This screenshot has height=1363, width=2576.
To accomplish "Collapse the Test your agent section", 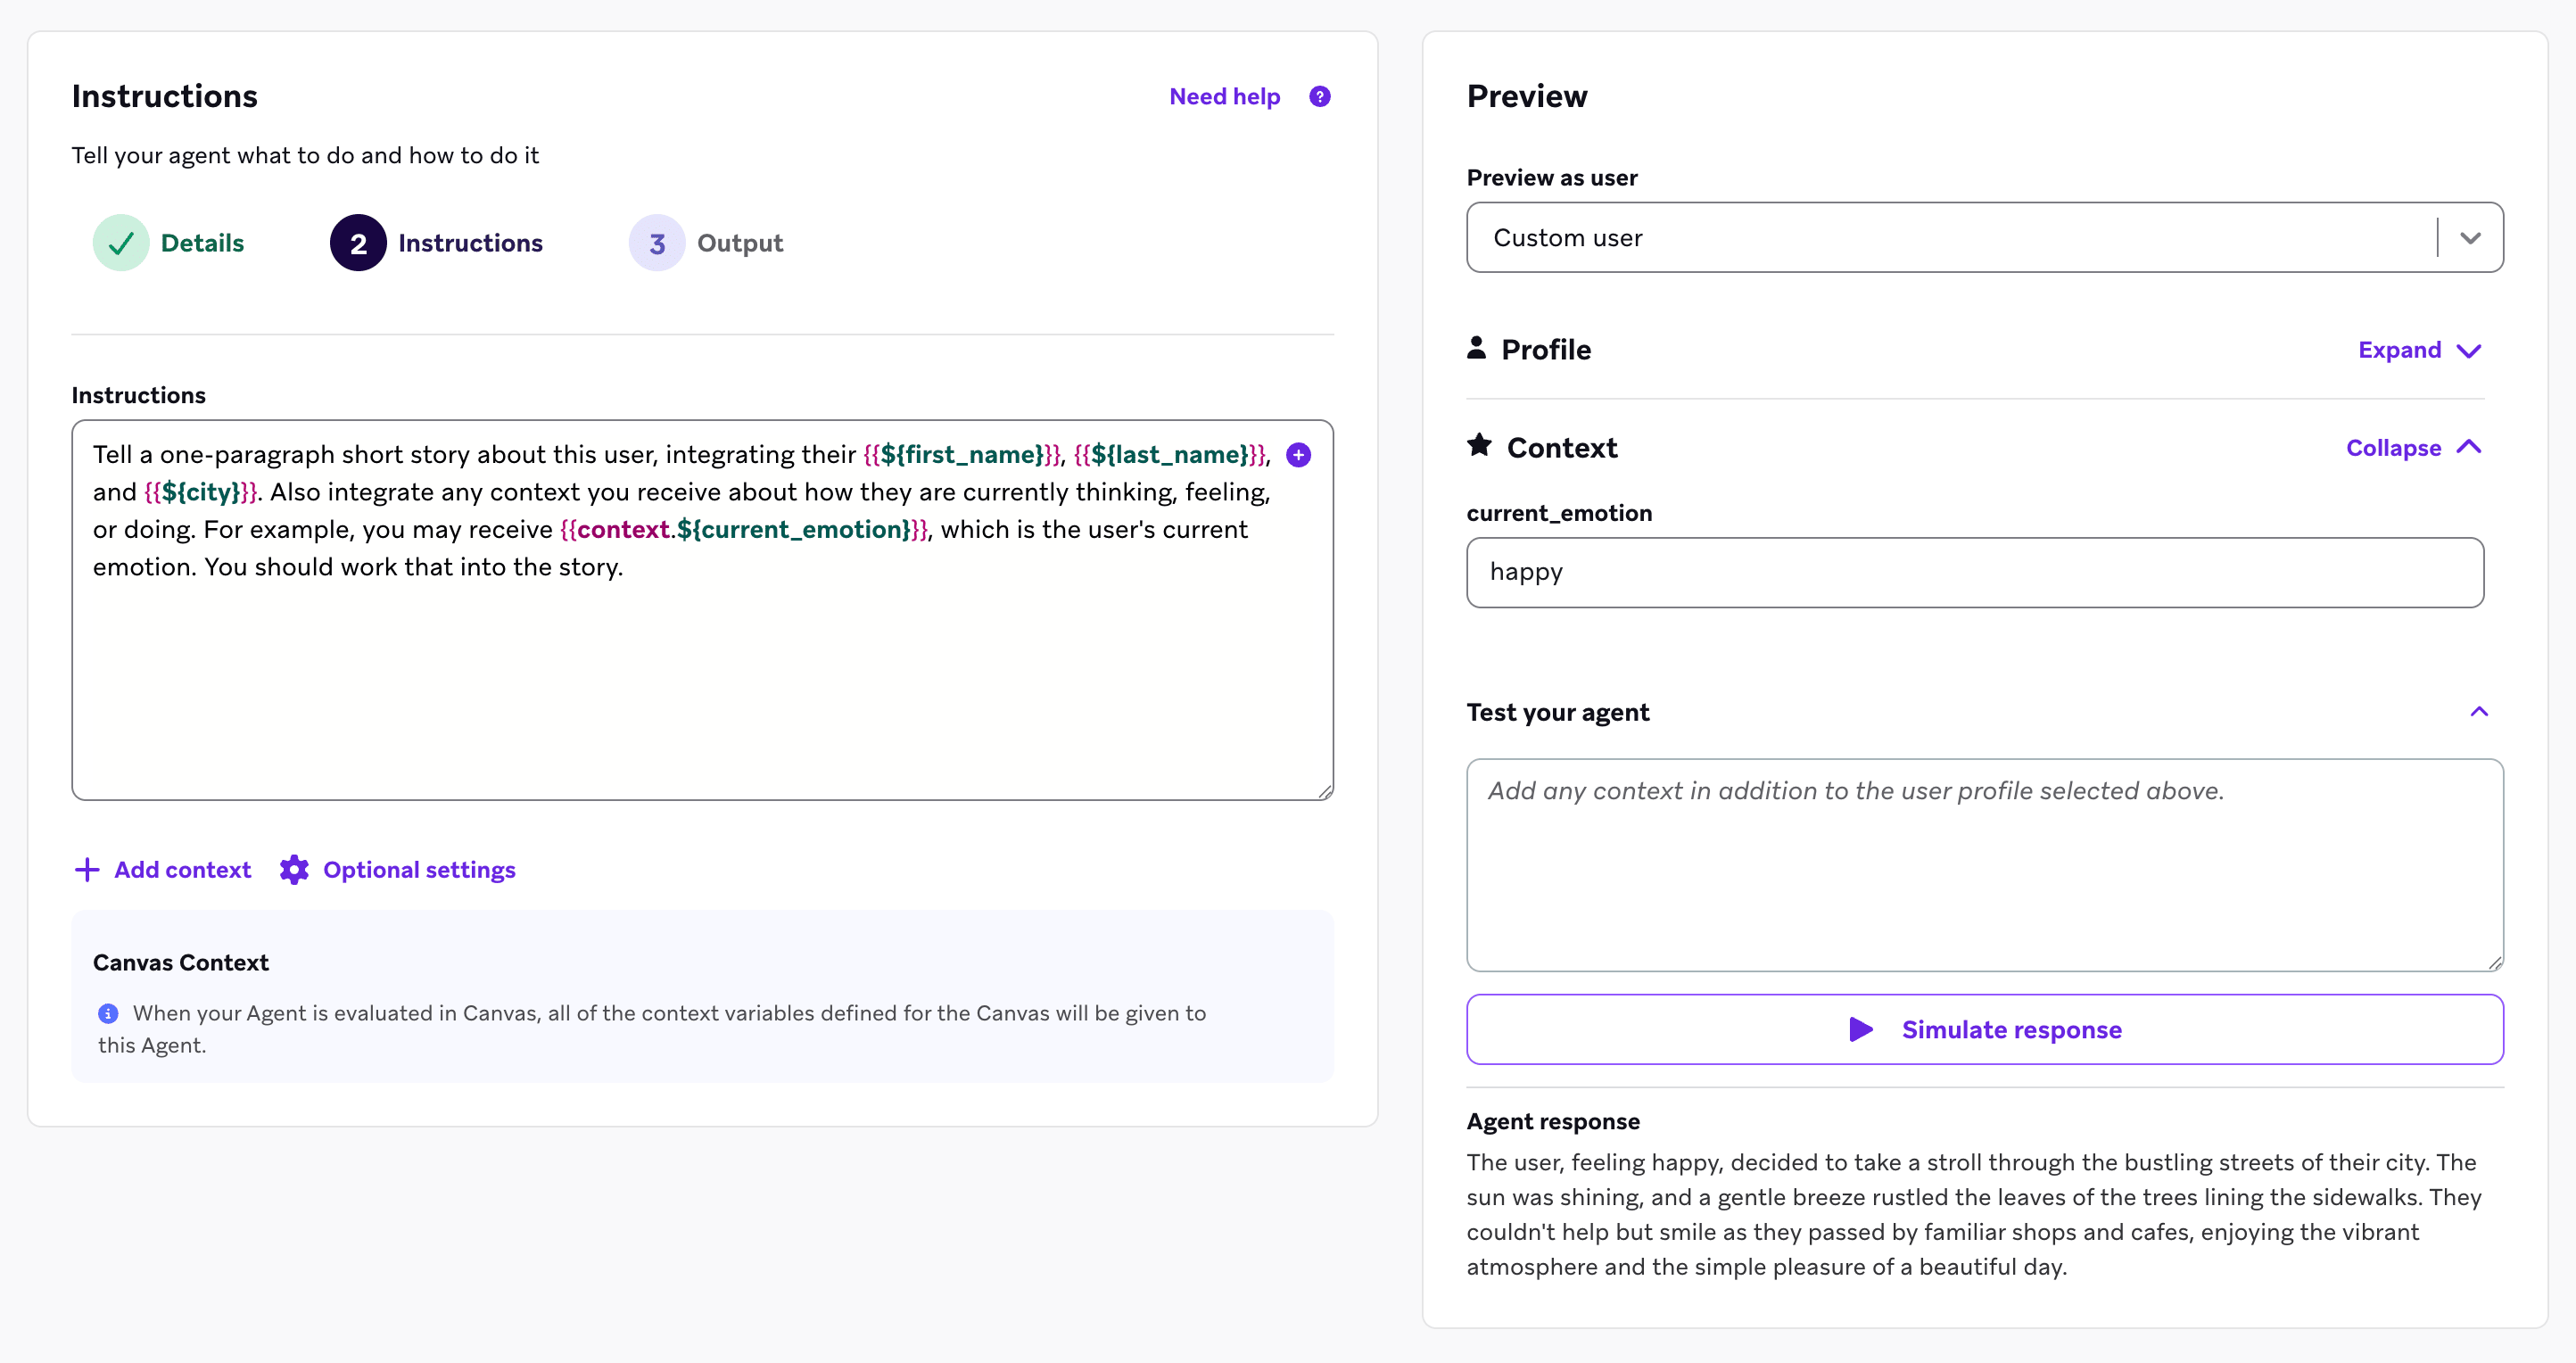I will click(2479, 712).
